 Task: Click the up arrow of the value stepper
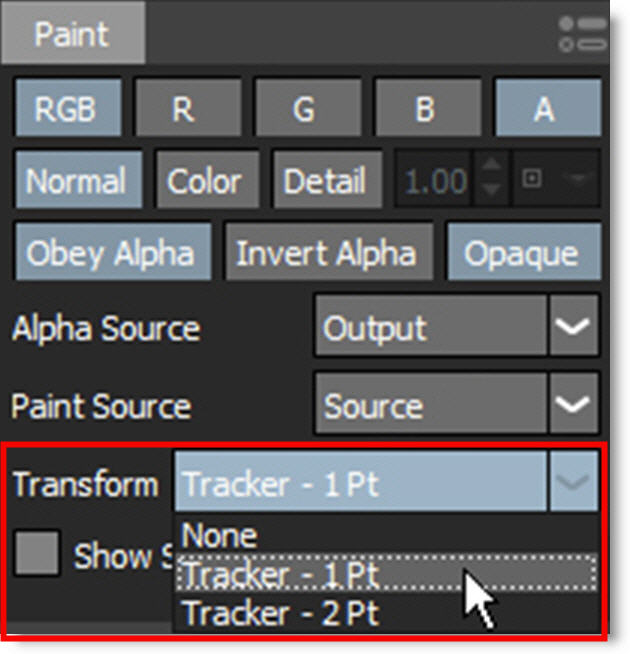tap(490, 171)
